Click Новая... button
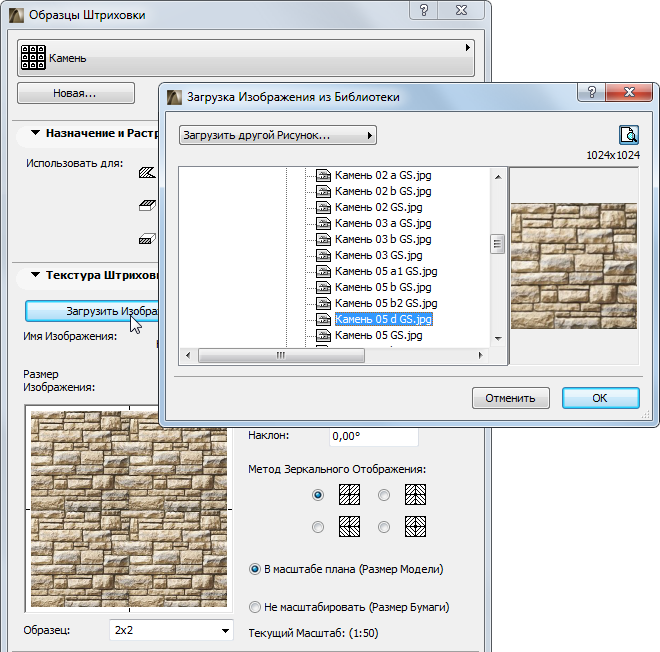This screenshot has height=652, width=660. point(76,93)
